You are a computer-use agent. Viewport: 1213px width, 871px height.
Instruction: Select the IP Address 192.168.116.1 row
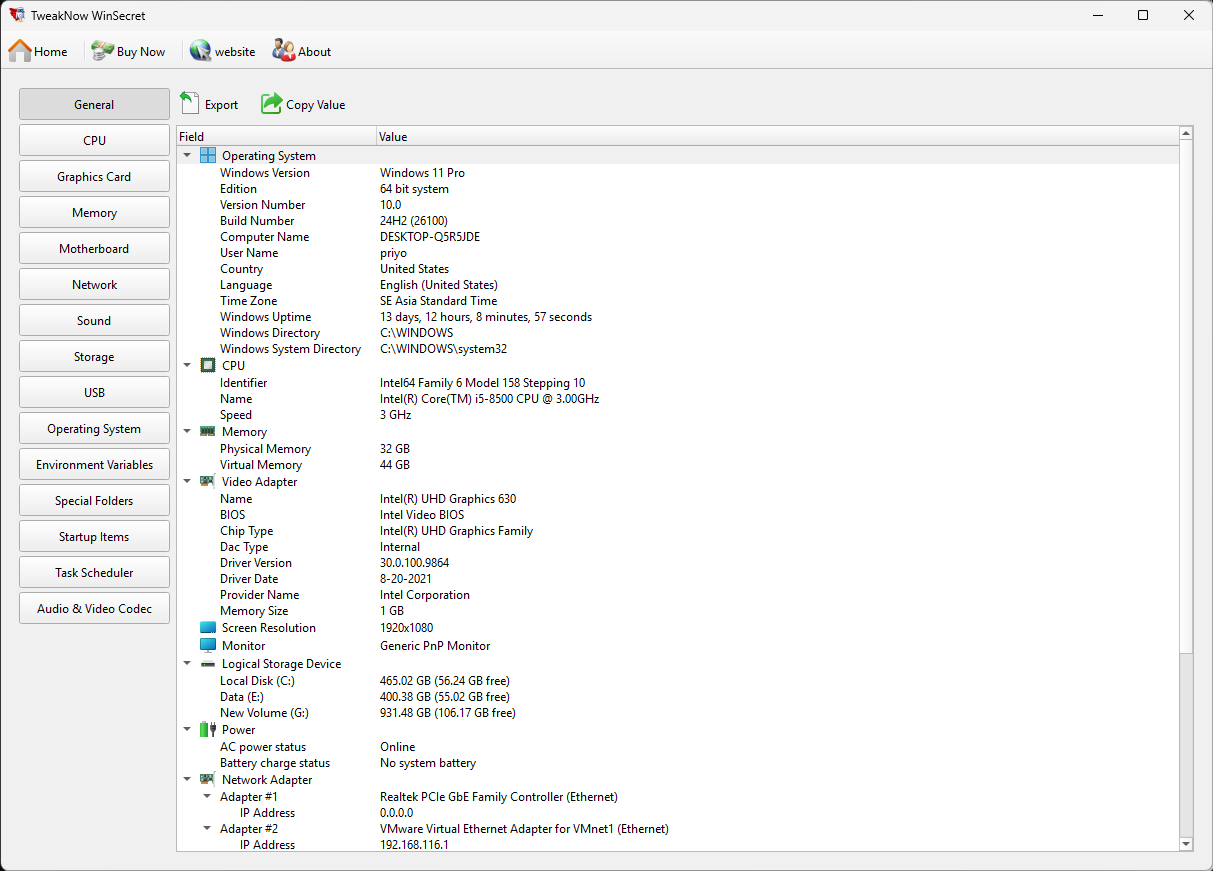point(678,845)
